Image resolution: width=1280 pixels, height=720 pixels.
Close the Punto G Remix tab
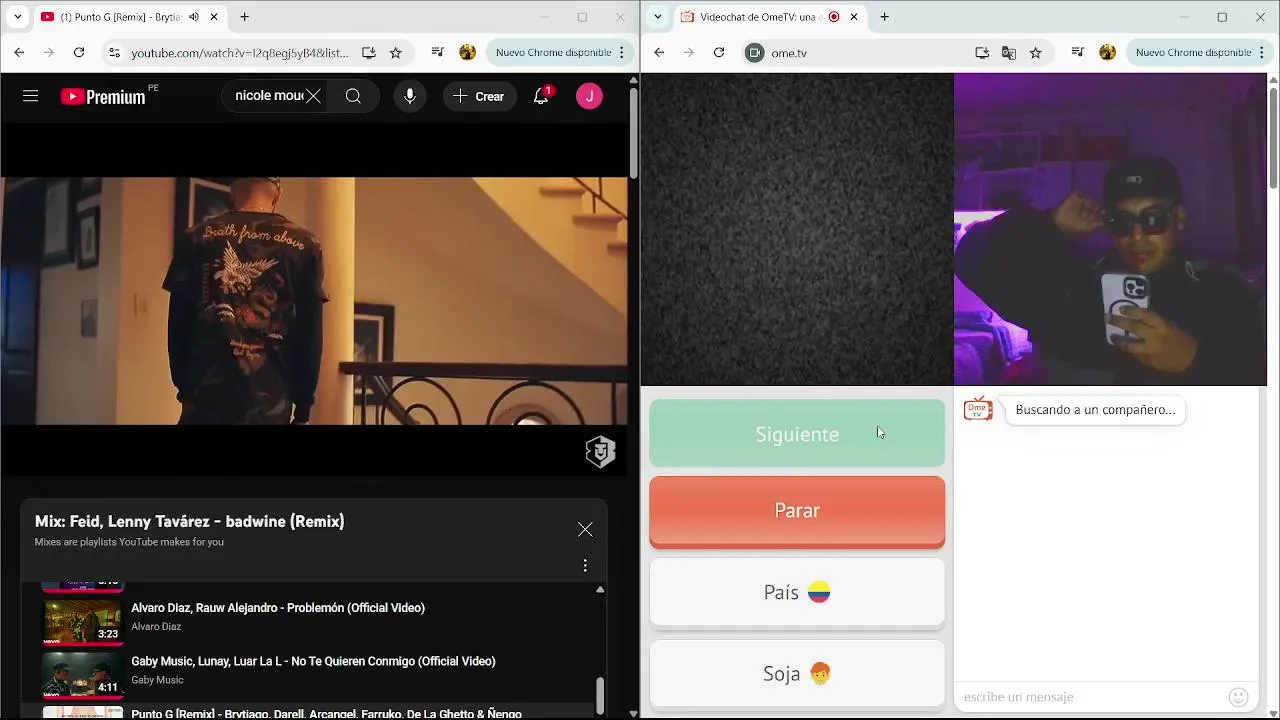click(x=214, y=17)
